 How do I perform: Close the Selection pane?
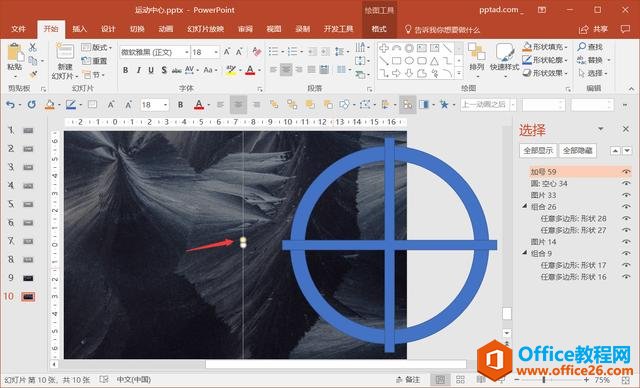(x=626, y=129)
